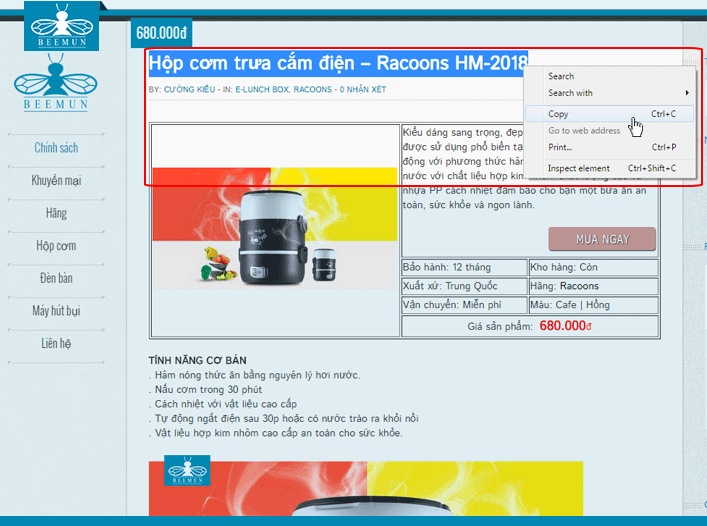This screenshot has height=526, width=707.
Task: Click the highlighted product title Hộp cơm trưa cắm điện
Action: 338,63
